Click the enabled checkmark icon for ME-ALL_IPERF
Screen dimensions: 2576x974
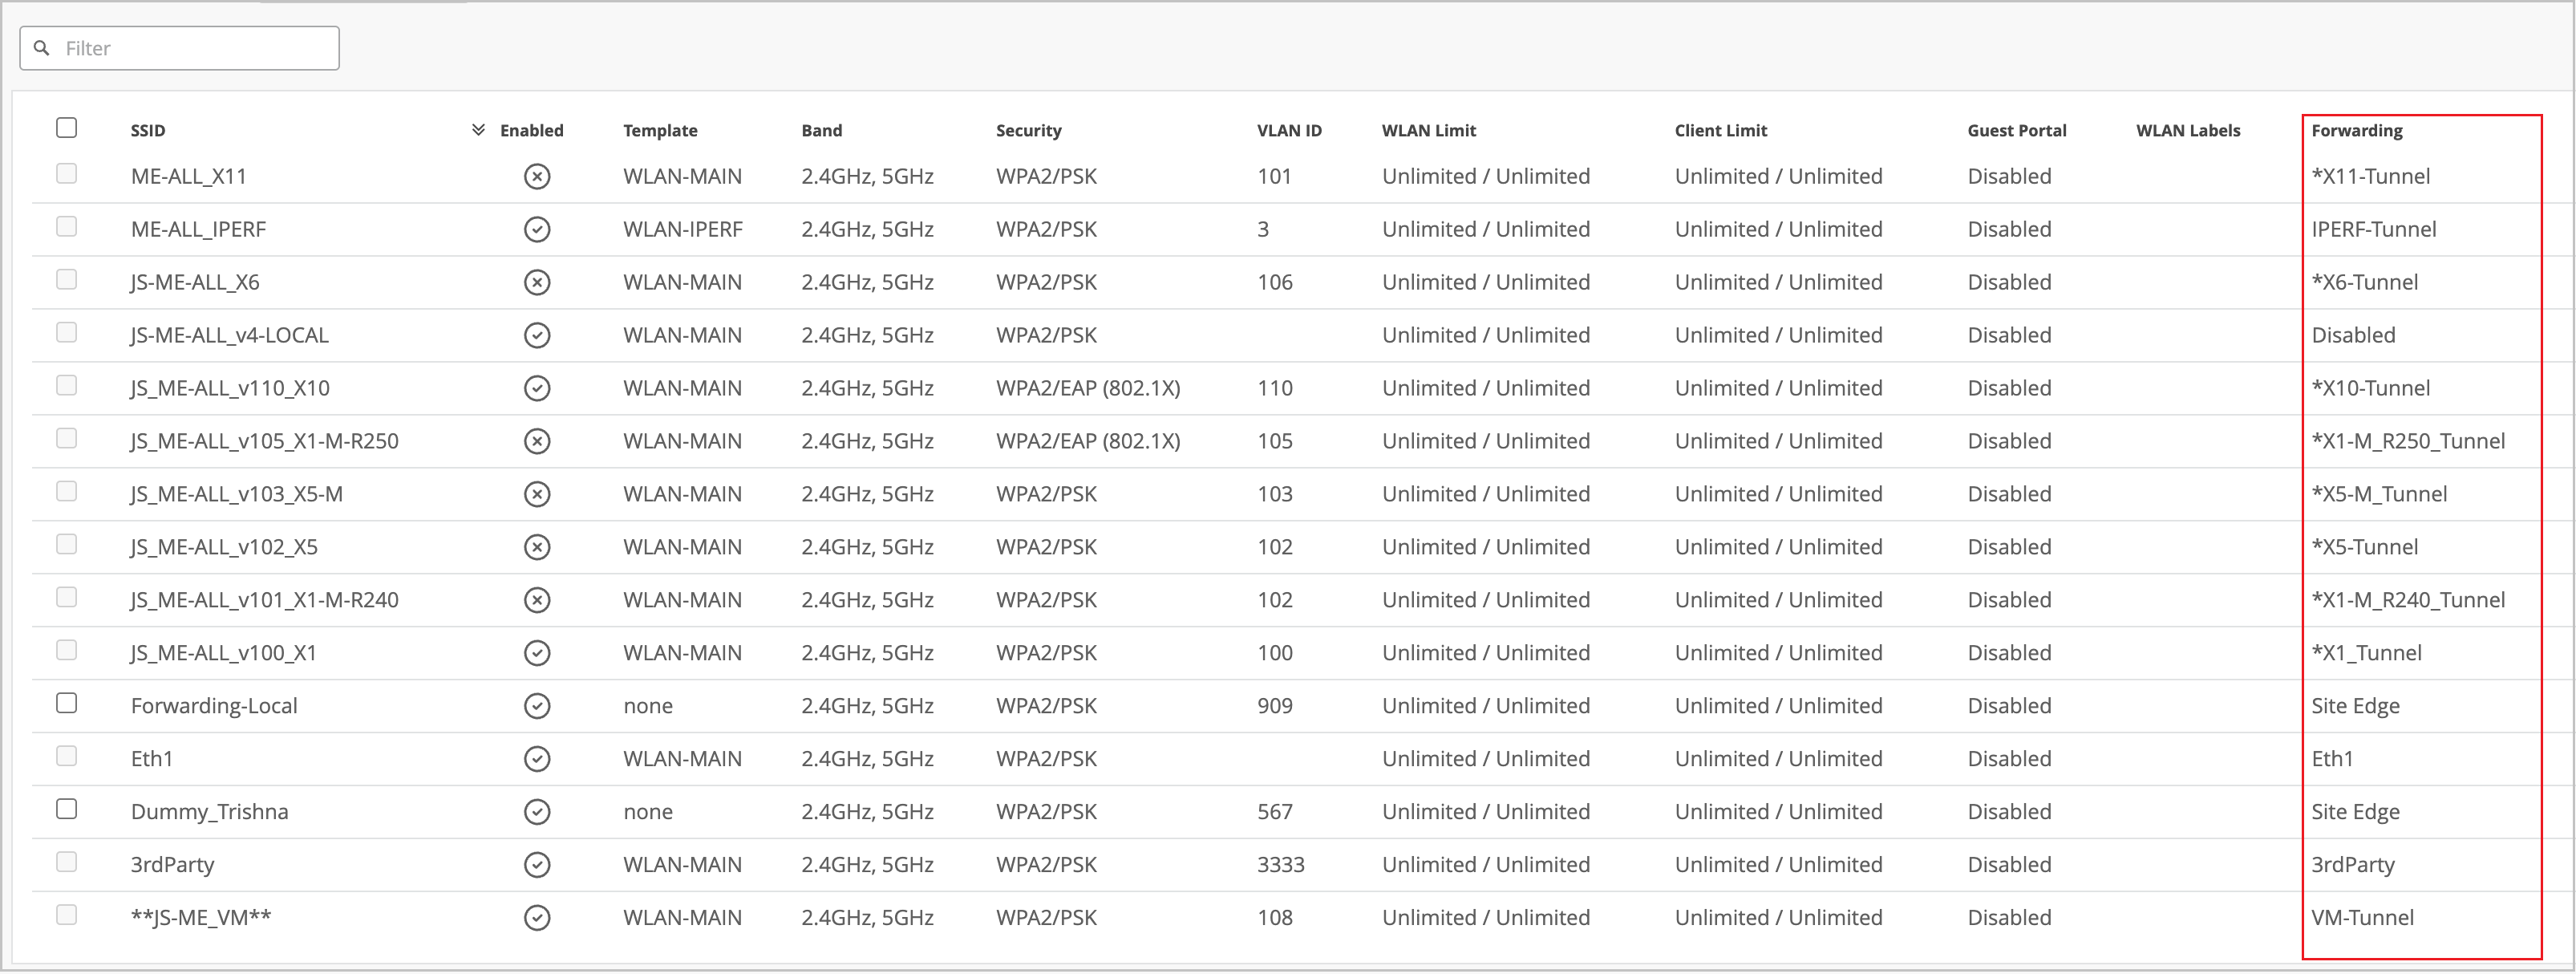[537, 230]
